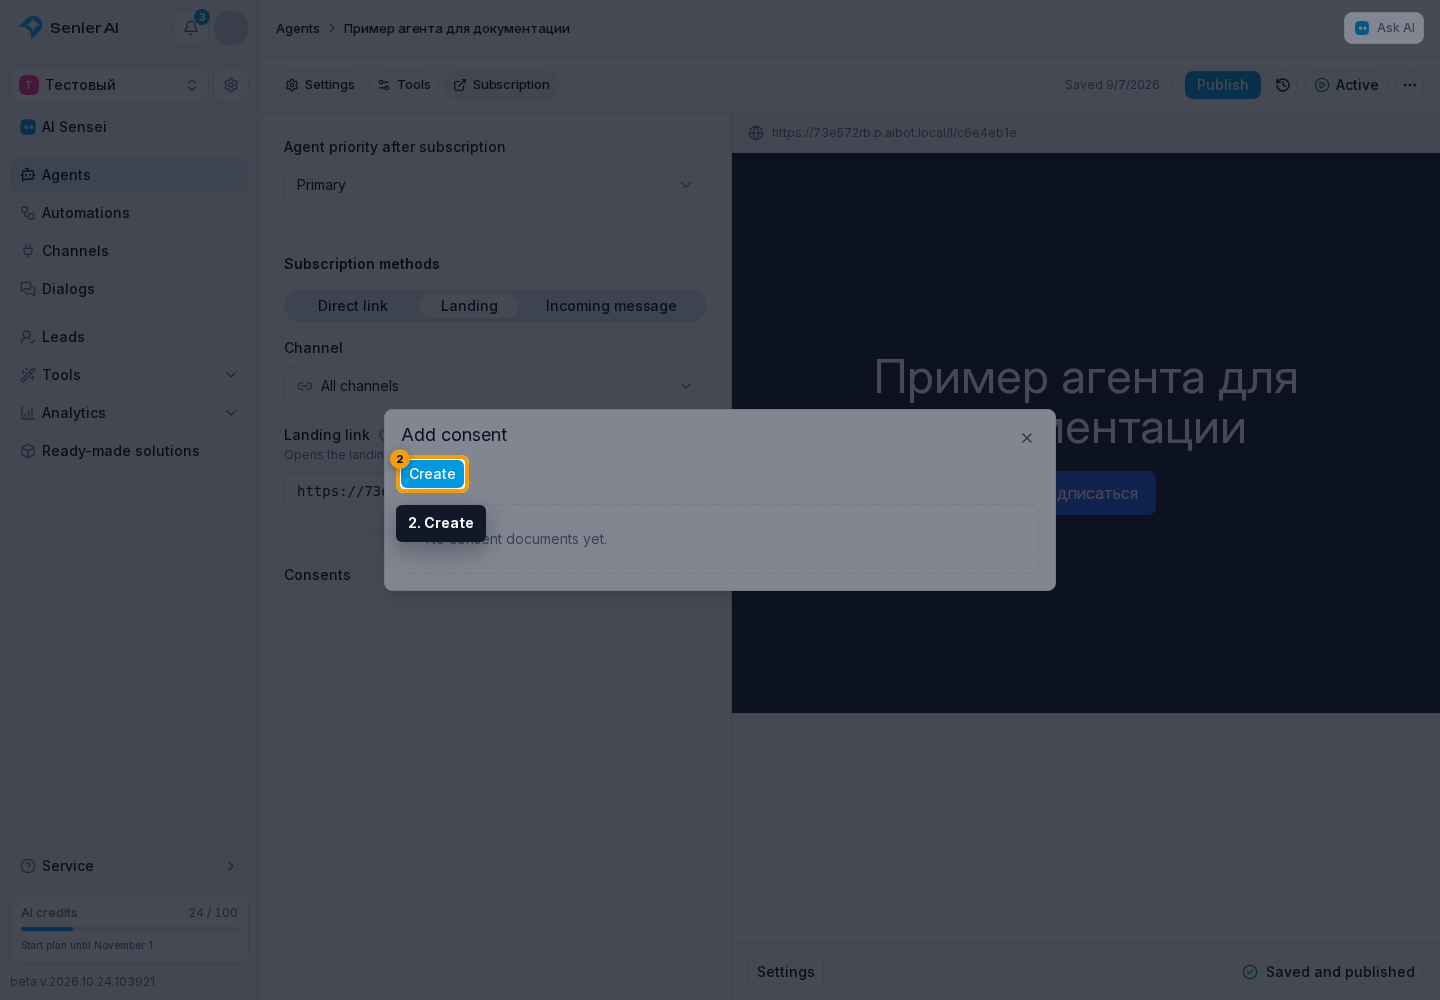This screenshot has height=1000, width=1440.
Task: Click the preview Settings button
Action: pos(786,972)
